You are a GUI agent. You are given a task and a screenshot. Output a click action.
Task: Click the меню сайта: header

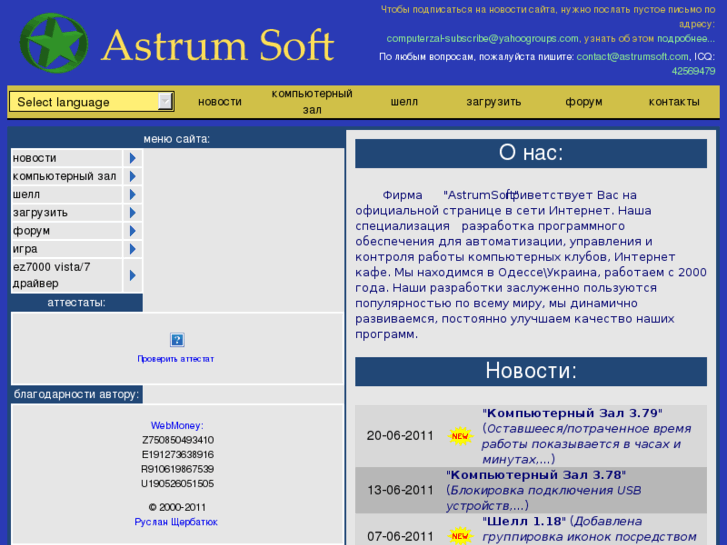click(x=177, y=139)
